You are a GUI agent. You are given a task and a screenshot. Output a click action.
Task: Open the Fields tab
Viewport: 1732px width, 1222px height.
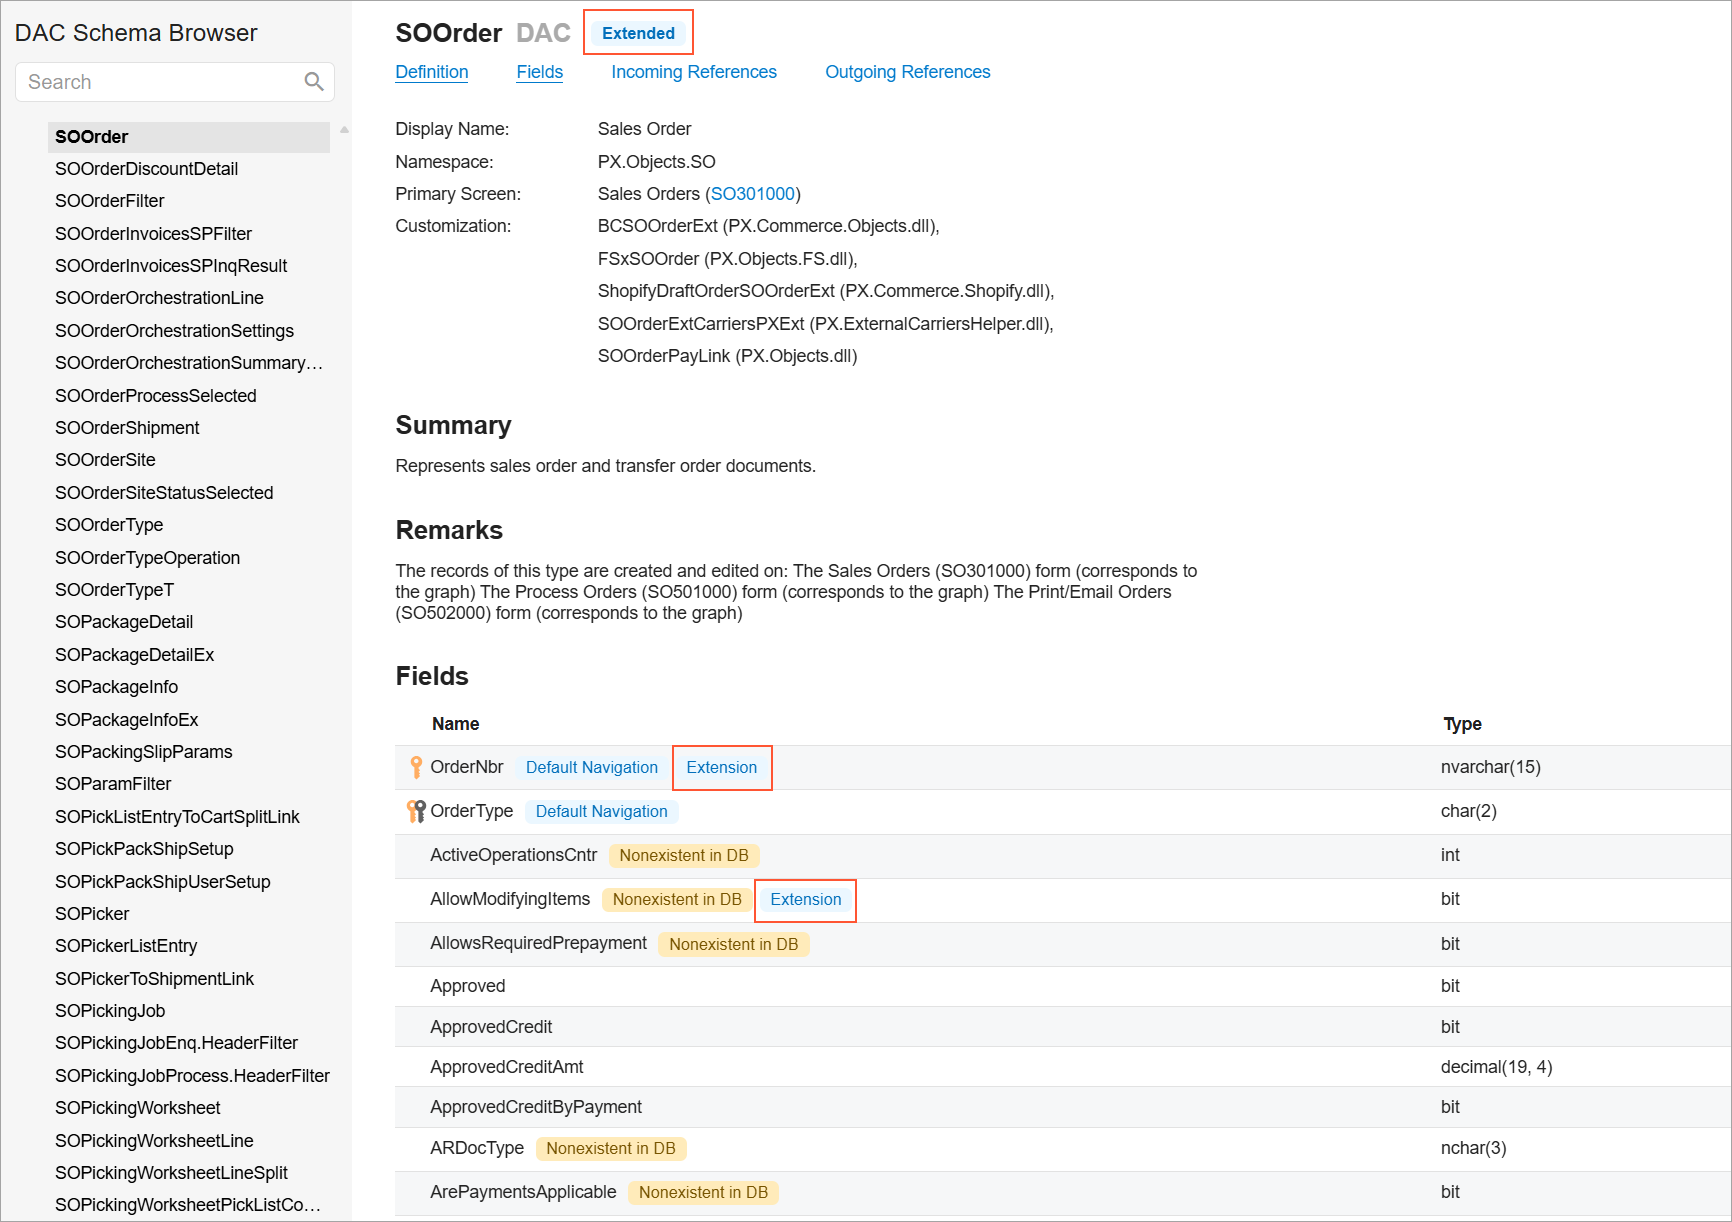point(540,72)
